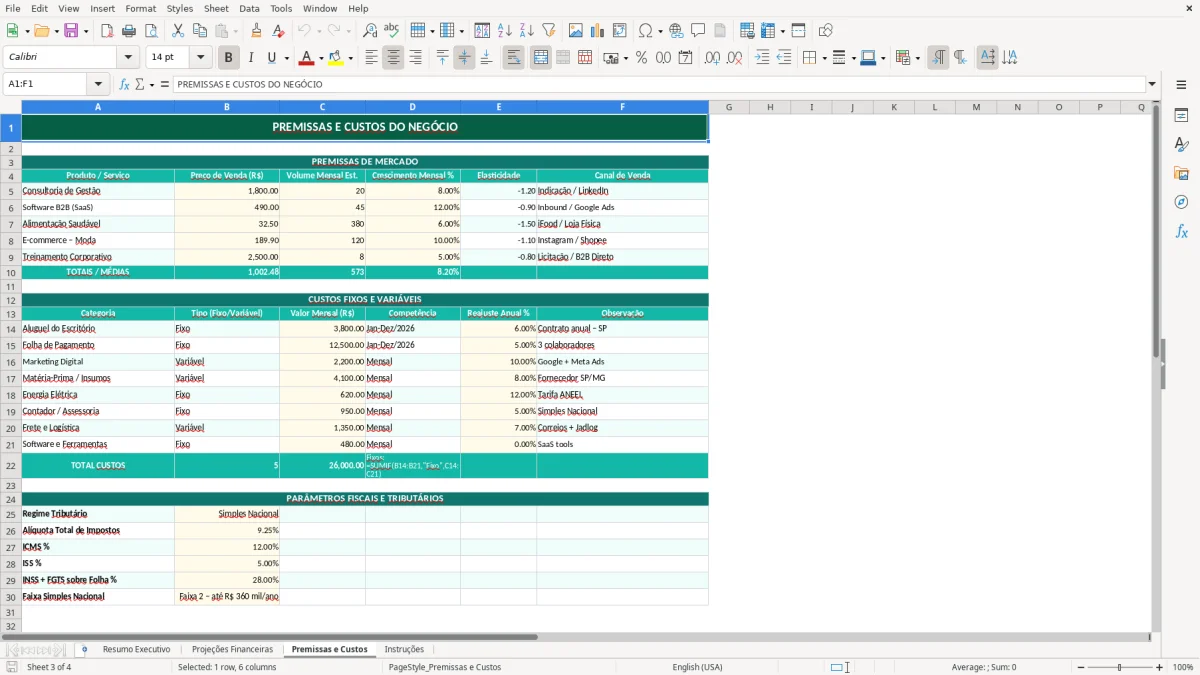Click the Copy icon
The image size is (1200, 675).
pos(200,31)
